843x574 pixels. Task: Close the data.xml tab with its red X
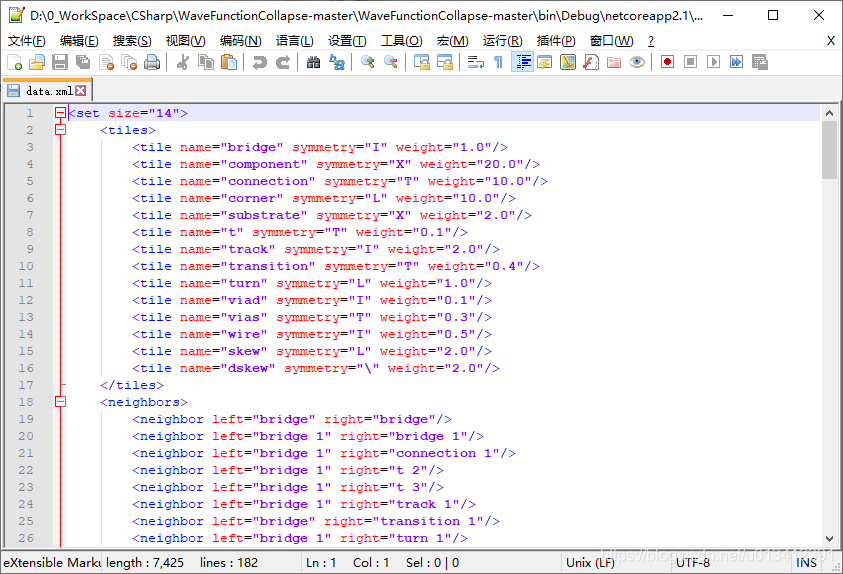[81, 90]
